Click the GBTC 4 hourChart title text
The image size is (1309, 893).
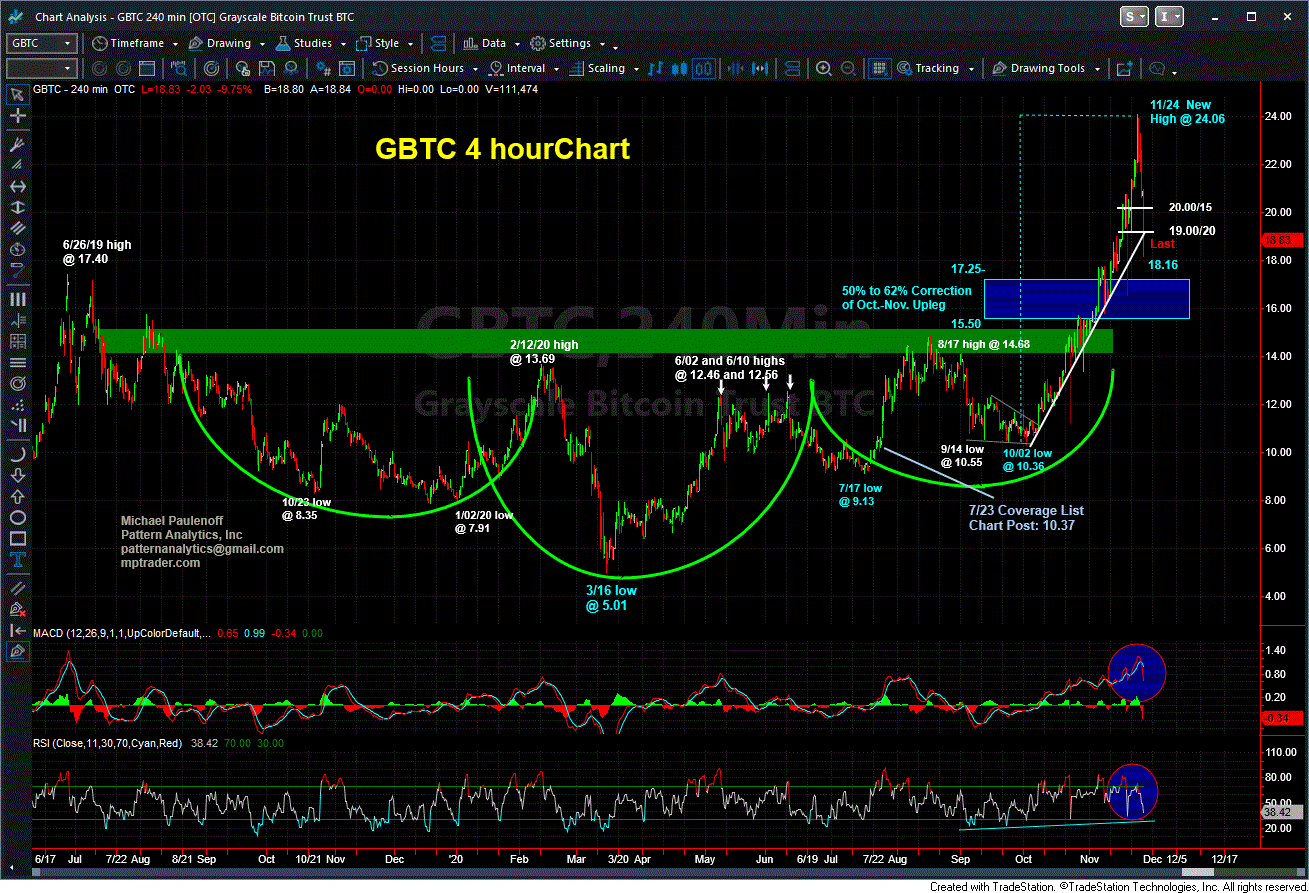click(x=502, y=149)
